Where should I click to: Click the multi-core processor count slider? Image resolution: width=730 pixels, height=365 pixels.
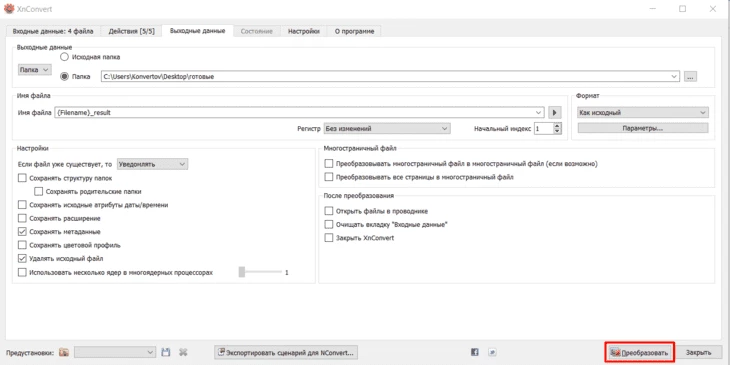(260, 272)
